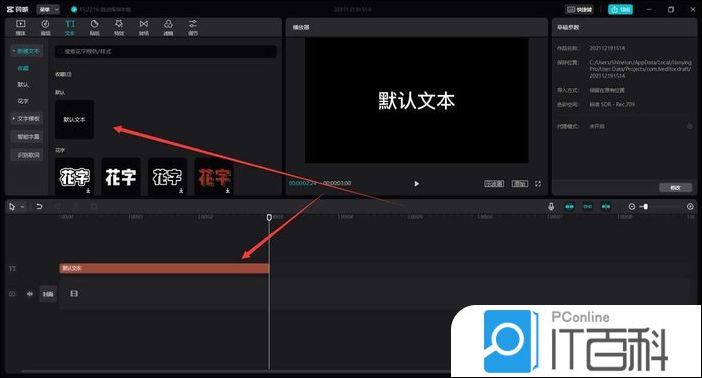702x378 pixels.
Task: Lock the main video track
Action: click(x=12, y=294)
